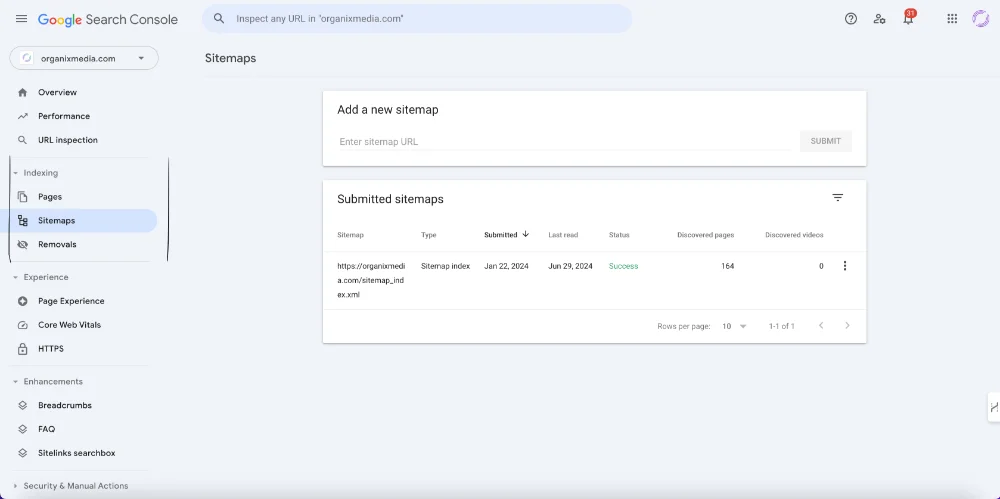1000x499 pixels.
Task: Click the Type column header
Action: [429, 235]
